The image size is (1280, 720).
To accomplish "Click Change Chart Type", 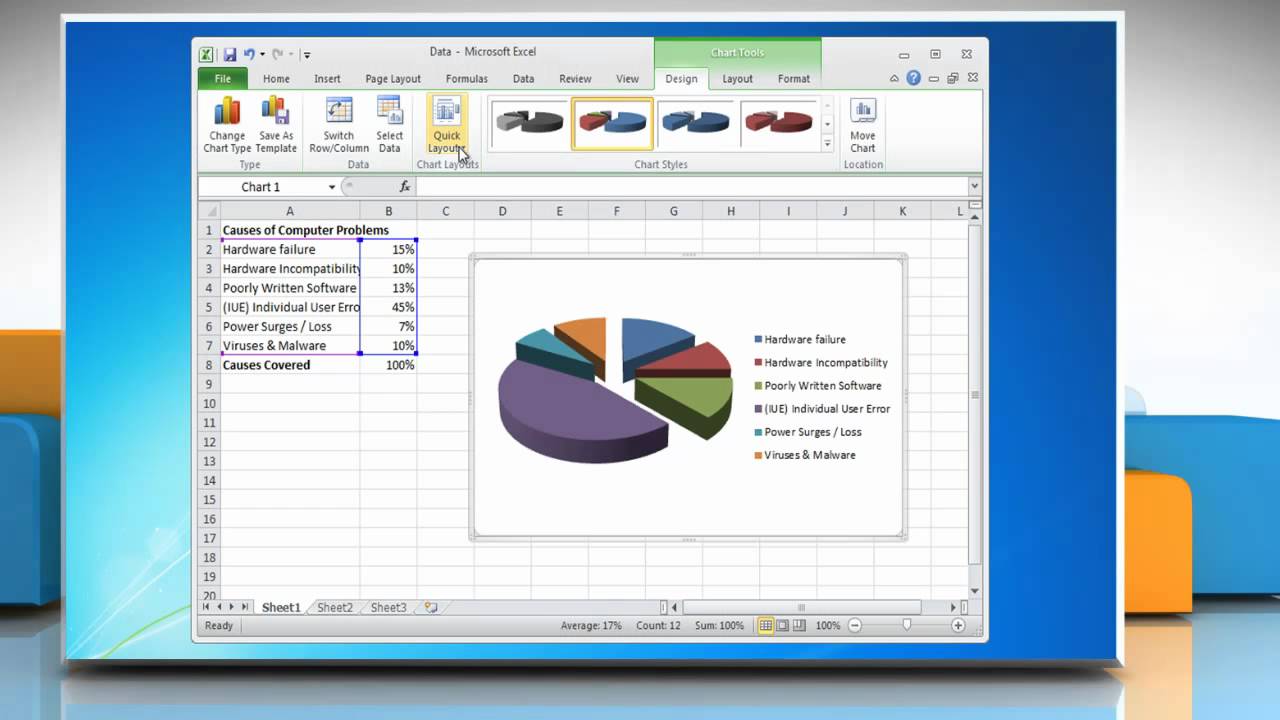I will (x=227, y=125).
